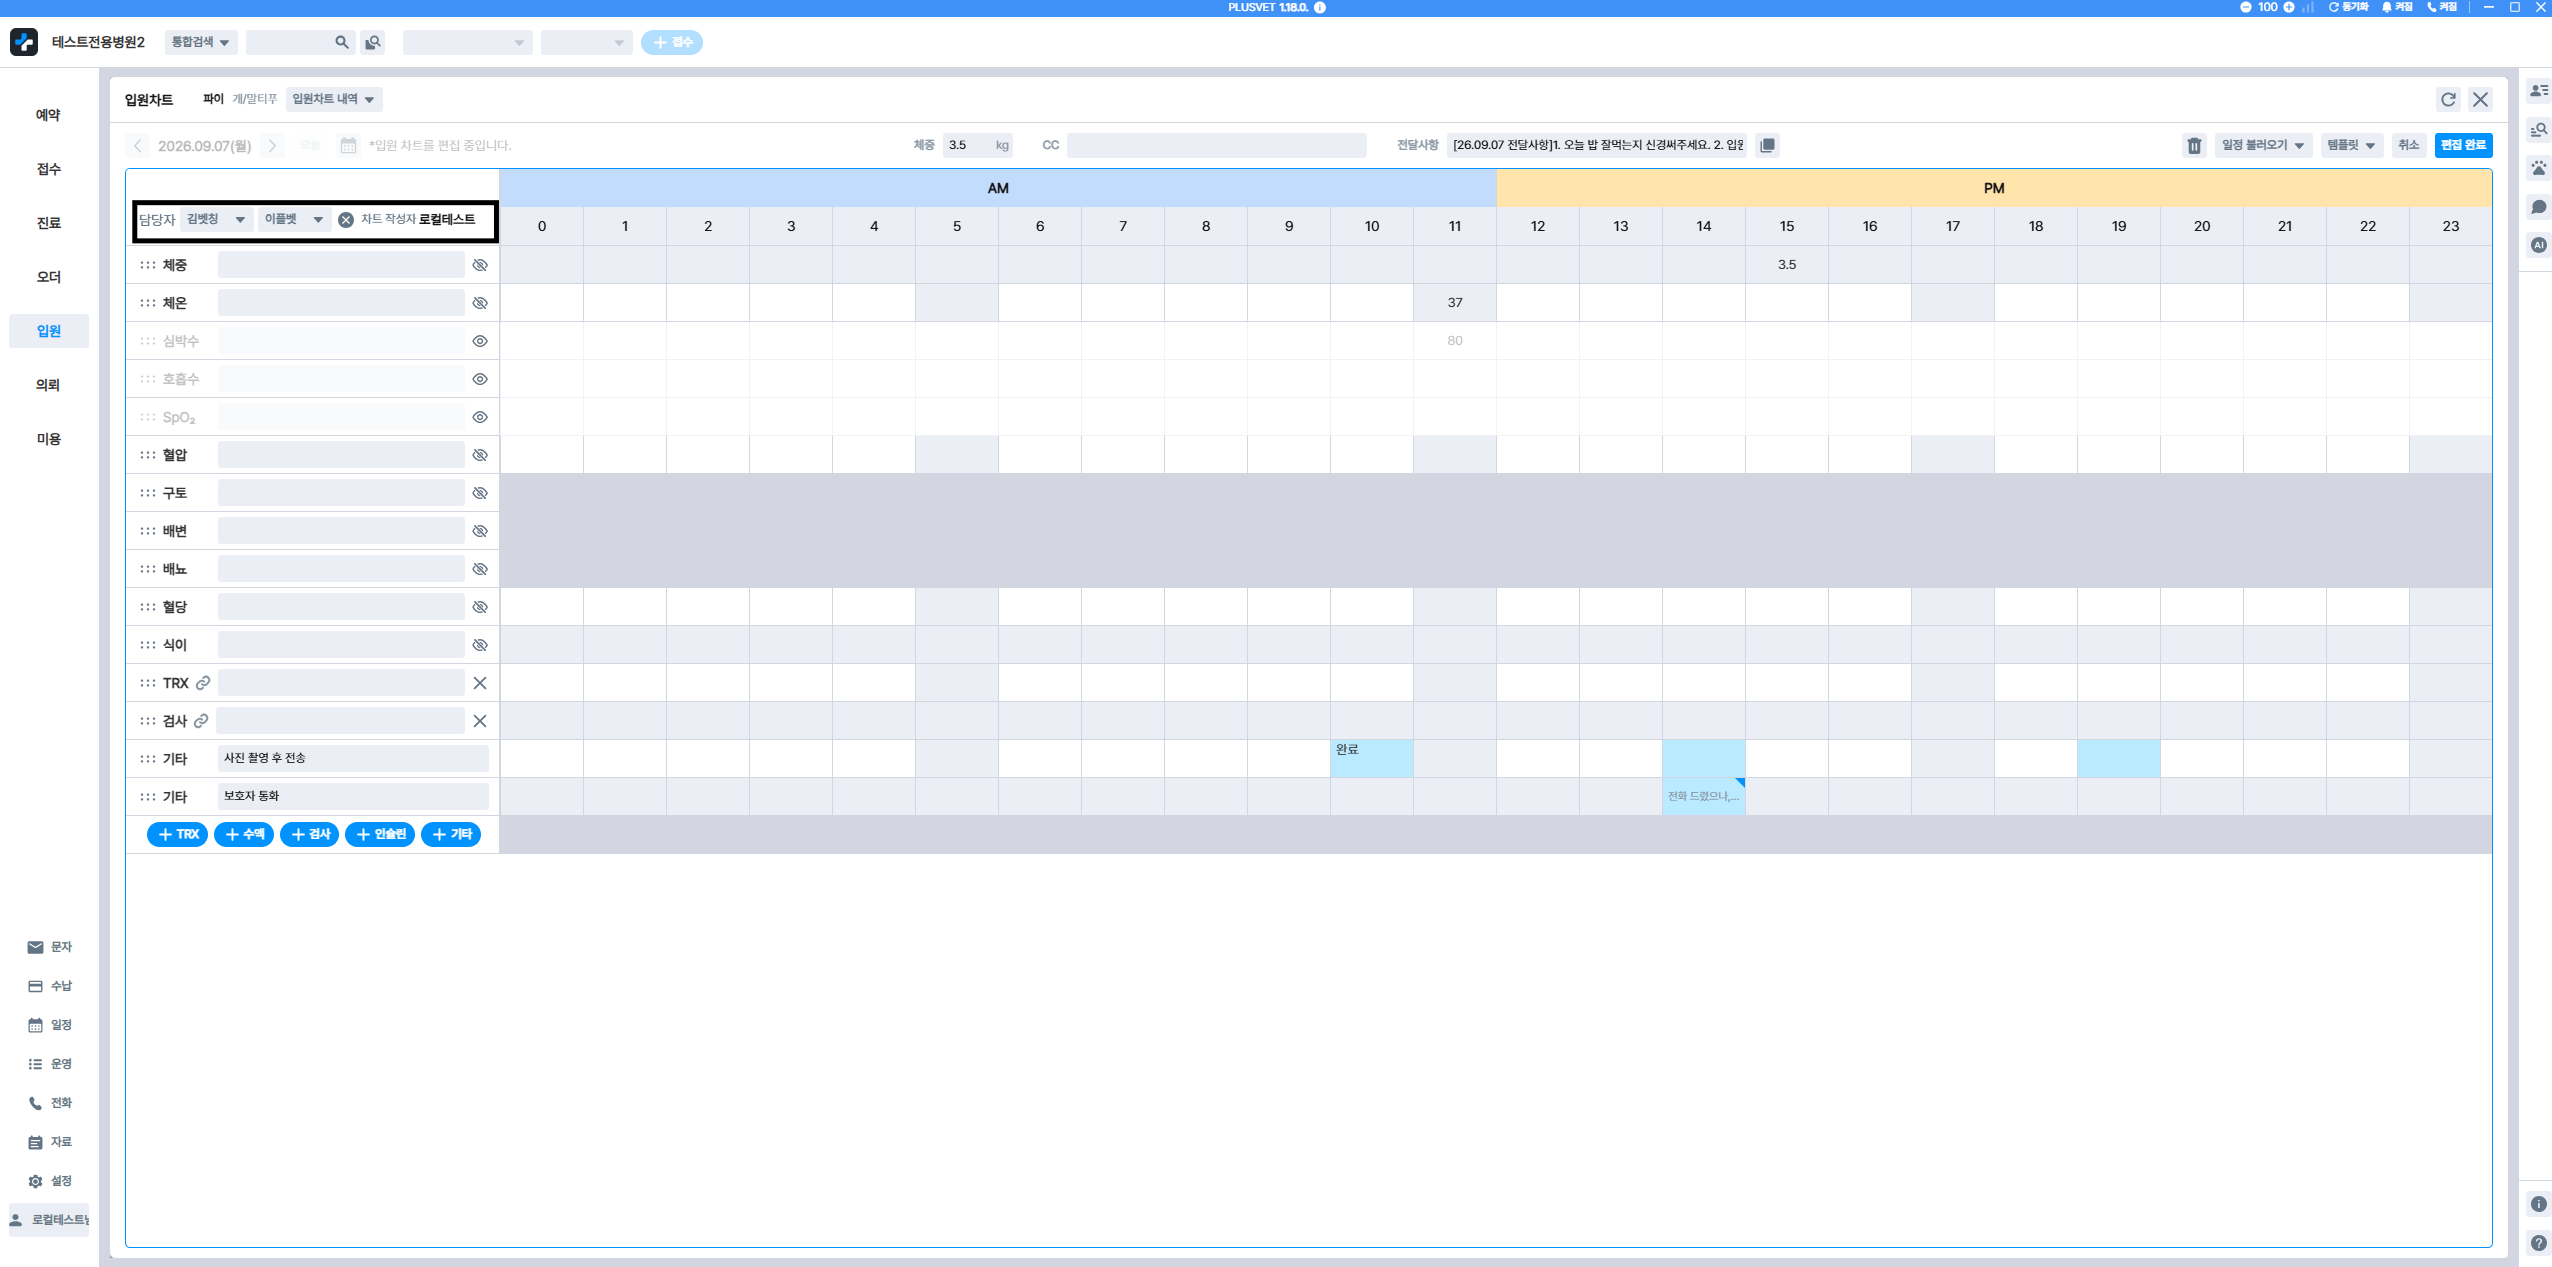Viewport: 2552px width, 1267px height.
Task: Select 오더 in the left navigation
Action: tap(48, 277)
